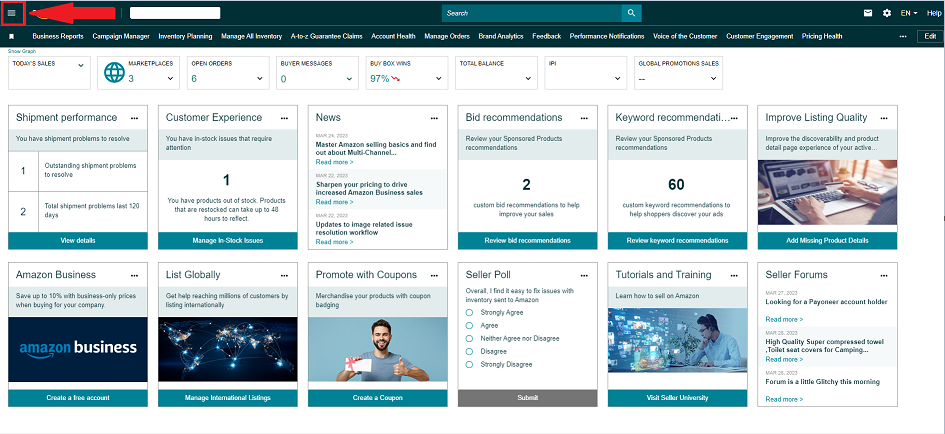Click Edit button in navigation bar
This screenshot has width=945, height=434.
pyautogui.click(x=930, y=36)
